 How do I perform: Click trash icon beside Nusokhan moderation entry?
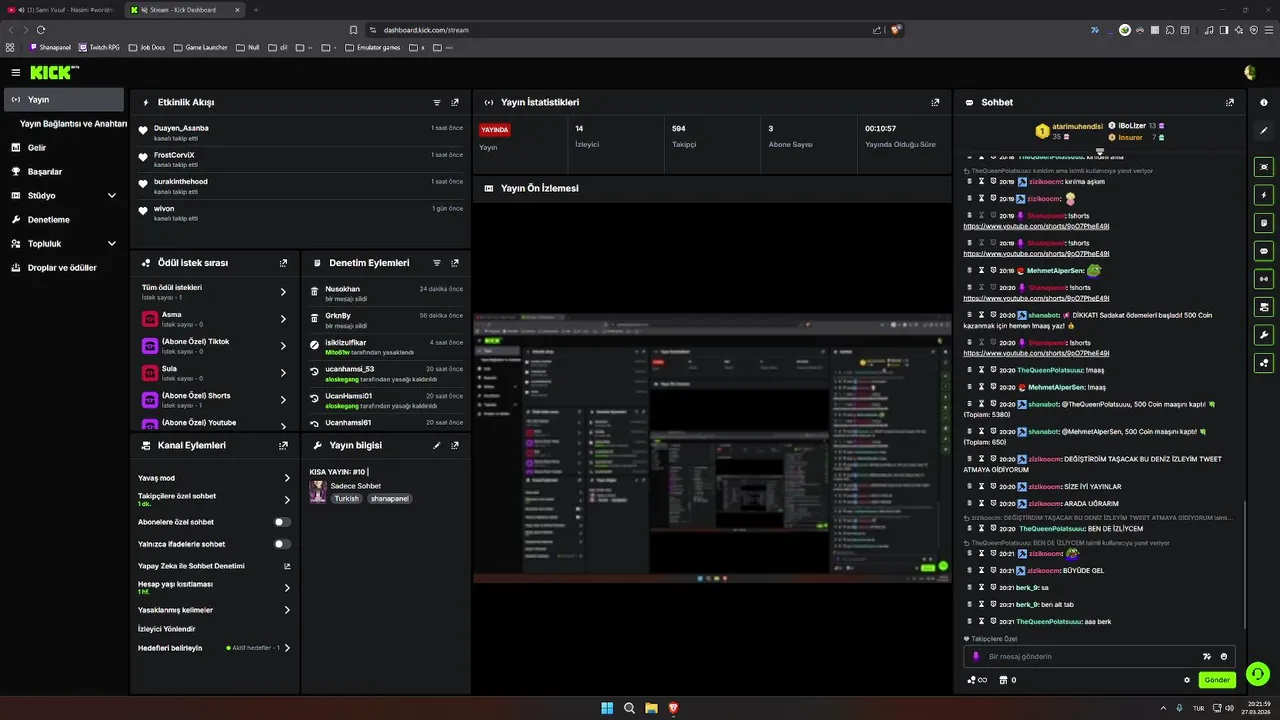(x=314, y=293)
